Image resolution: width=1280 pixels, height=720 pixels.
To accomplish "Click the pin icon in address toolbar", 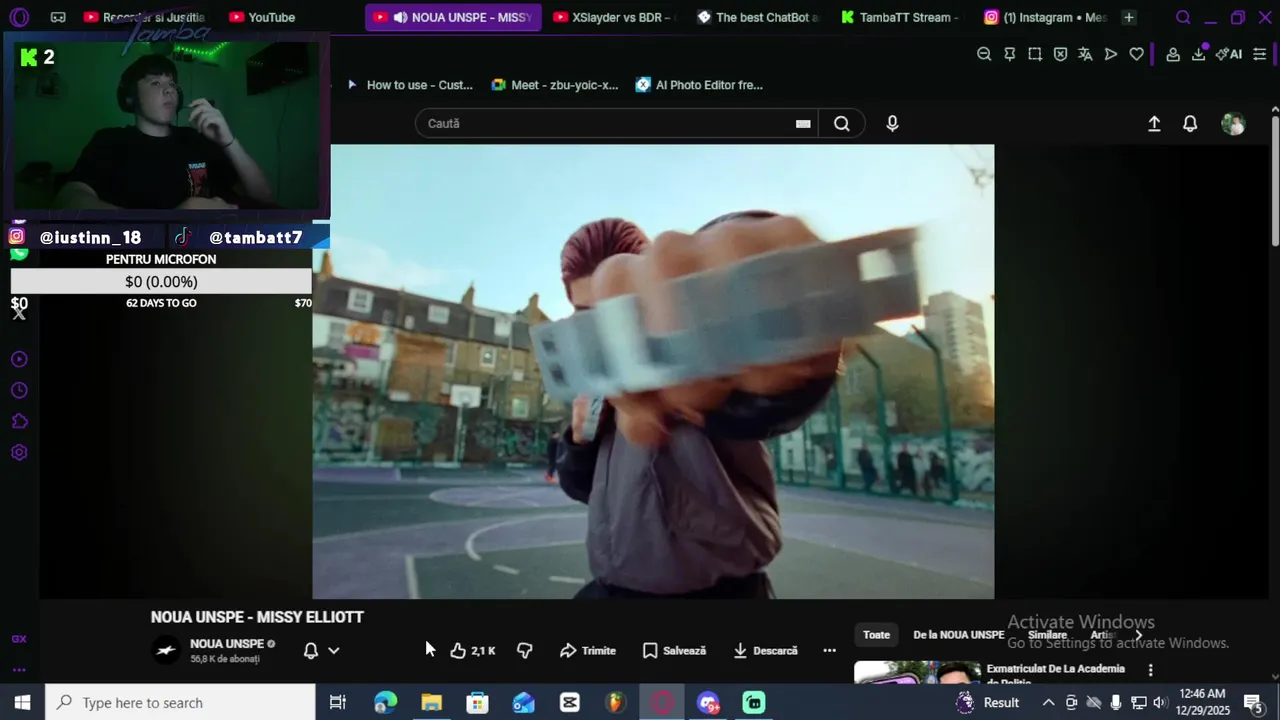I will pos(1010,54).
